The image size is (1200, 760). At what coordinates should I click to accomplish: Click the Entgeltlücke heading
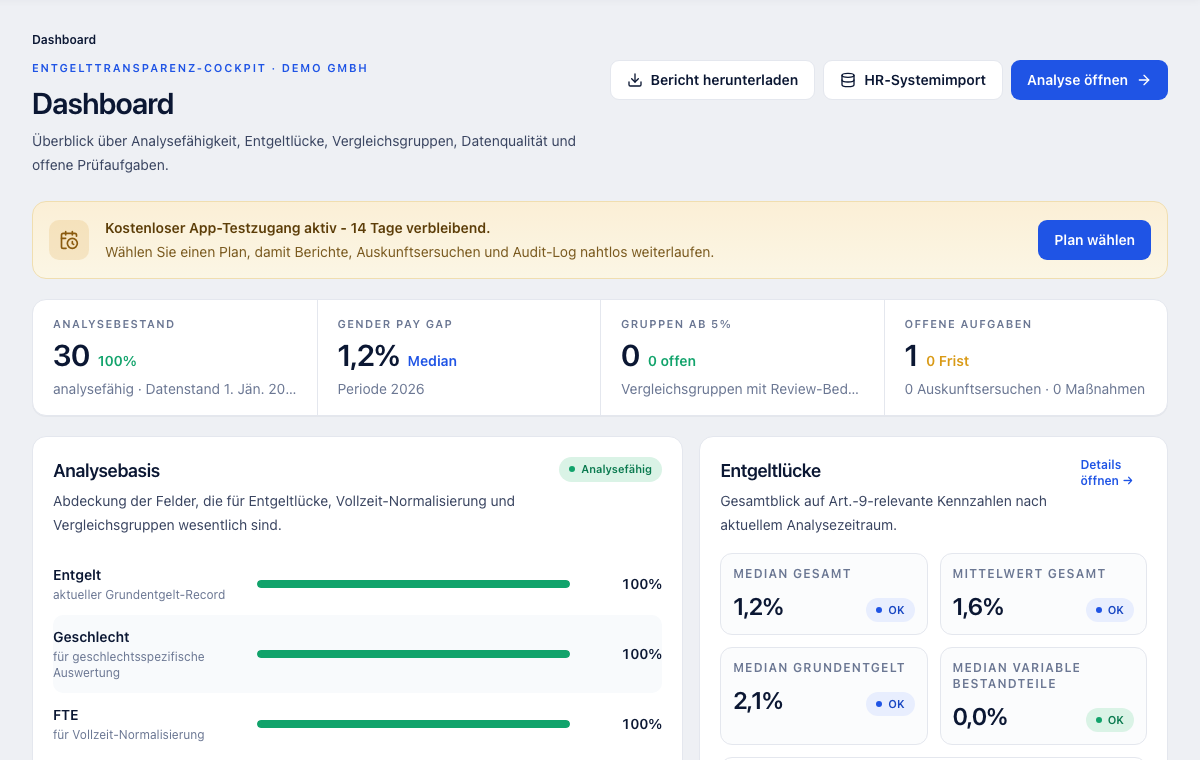click(771, 471)
